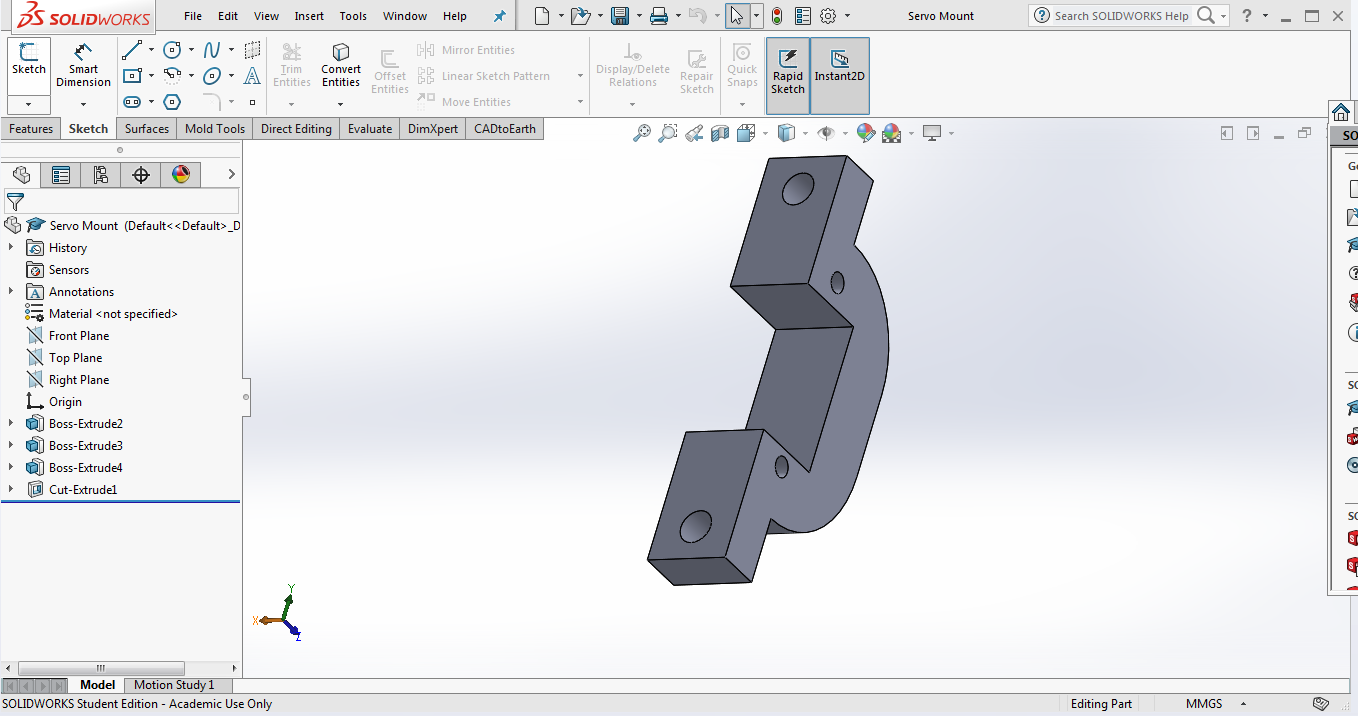Click the Apply Scene icon
Viewport: 1358px width, 716px height.
click(892, 133)
